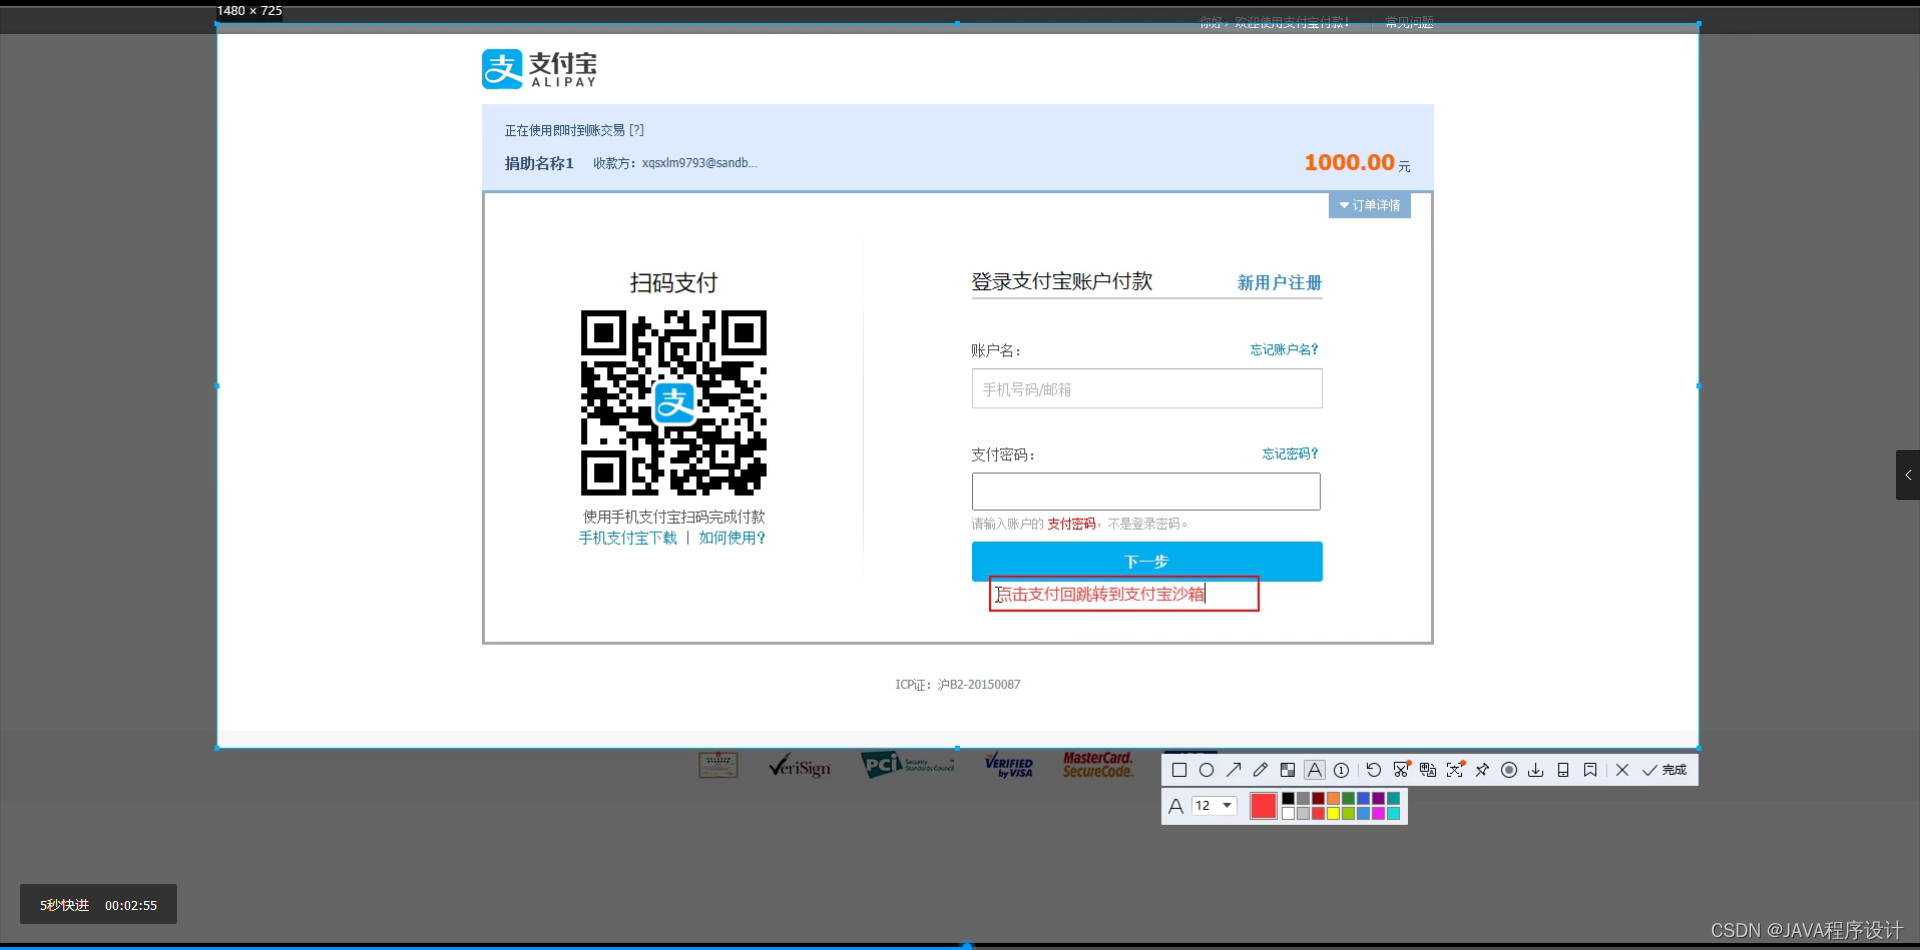
Task: Start a scrolling long screenshot (scissors icon)
Action: (x=1402, y=769)
